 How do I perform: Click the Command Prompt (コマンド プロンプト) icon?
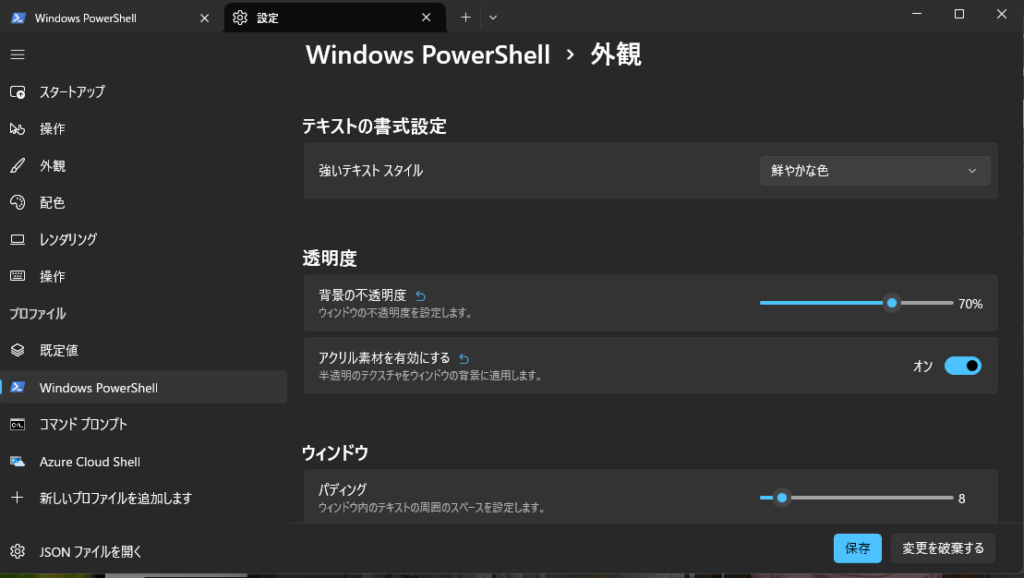18,425
